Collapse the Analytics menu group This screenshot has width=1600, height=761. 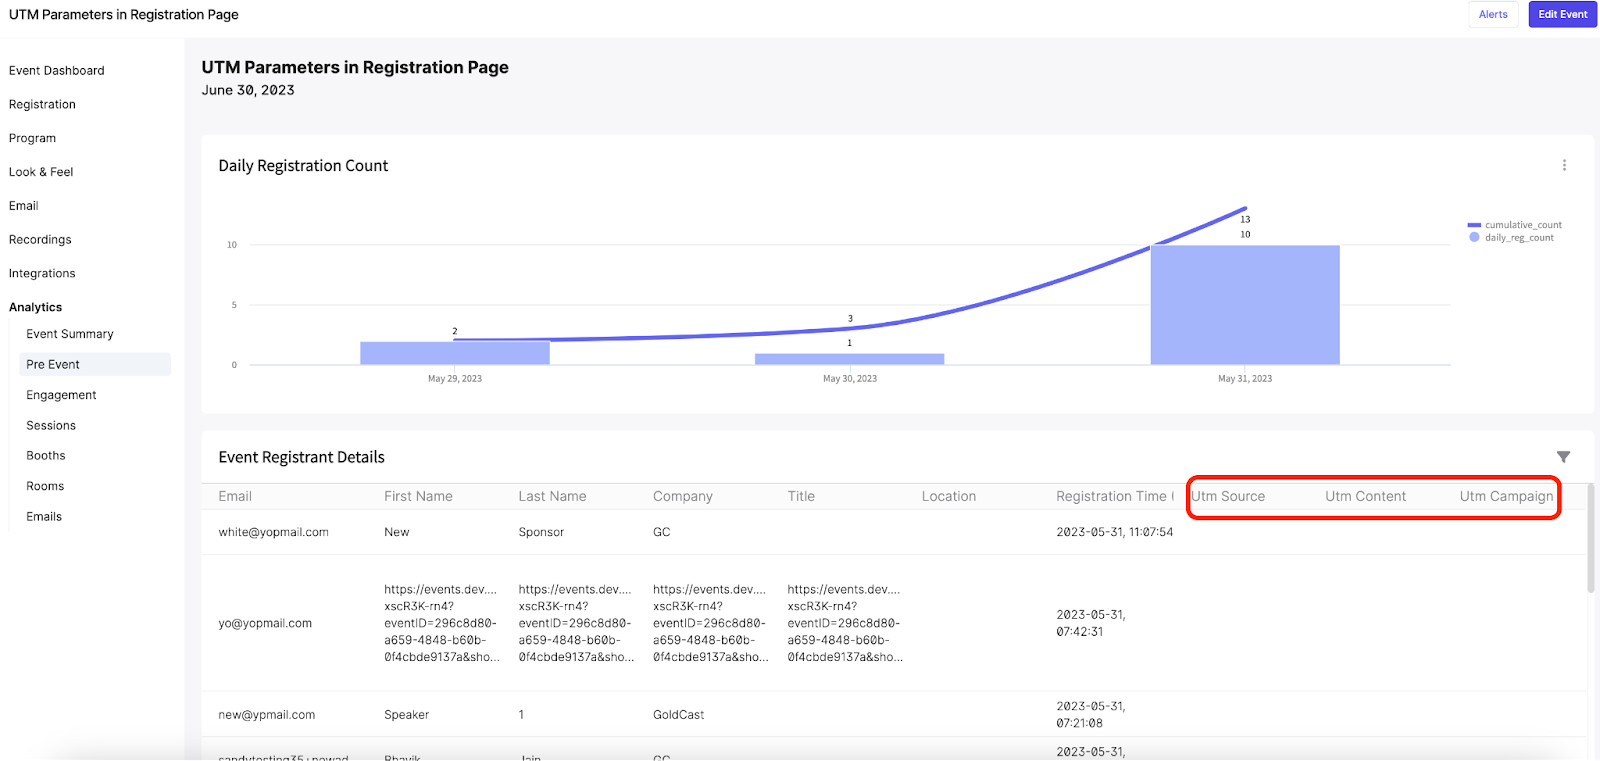pos(35,307)
